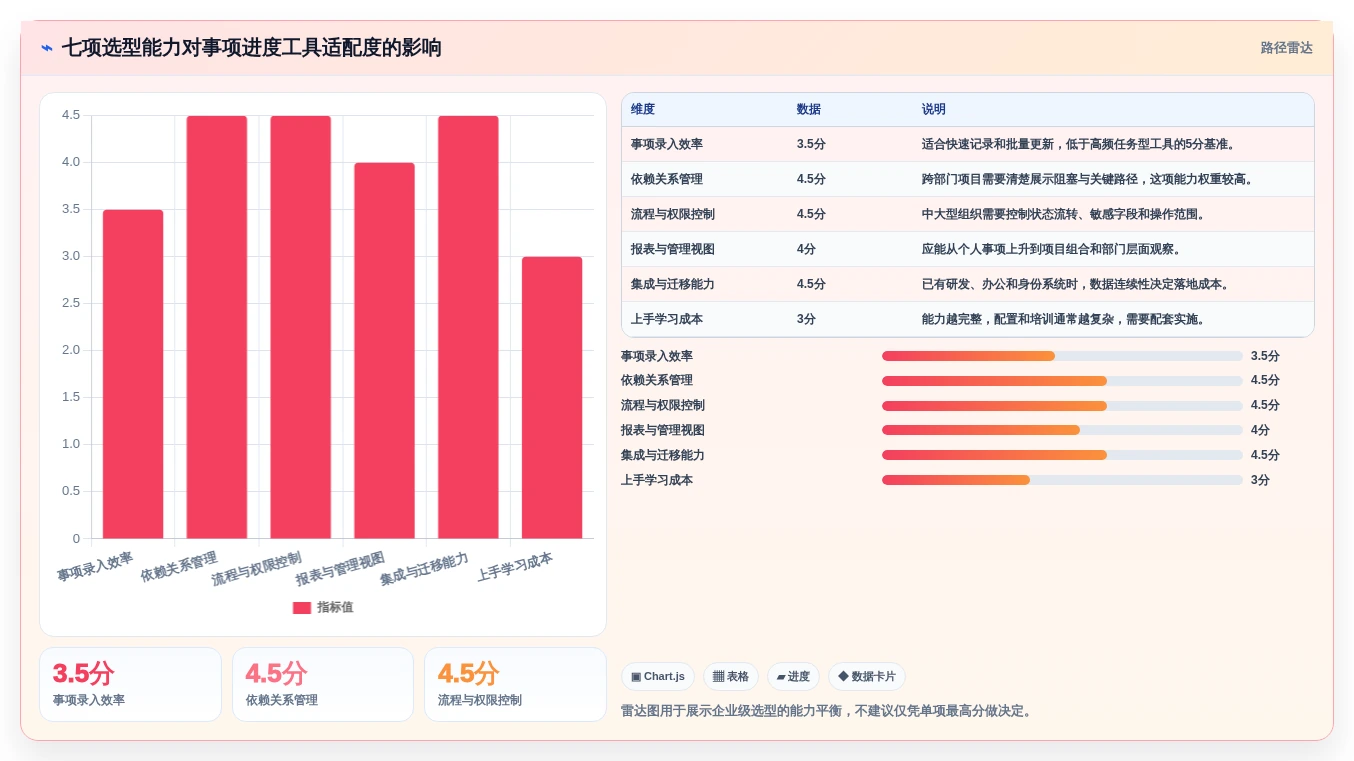Image resolution: width=1354 pixels, height=761 pixels.
Task: Click the 进度 tag chip
Action: coord(793,677)
